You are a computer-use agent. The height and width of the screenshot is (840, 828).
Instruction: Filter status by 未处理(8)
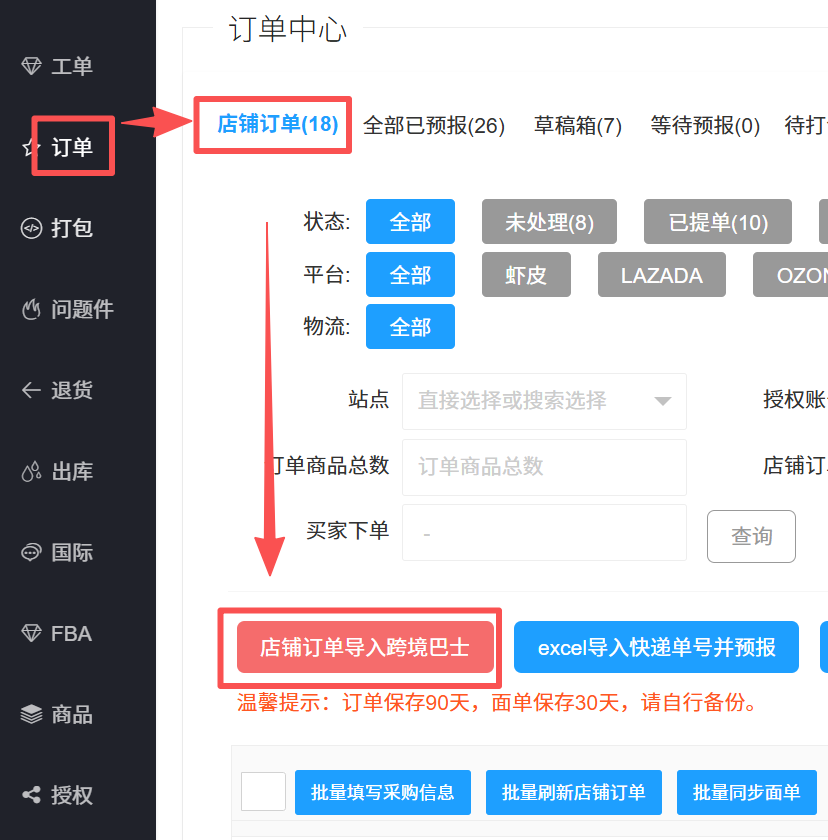pyautogui.click(x=549, y=222)
